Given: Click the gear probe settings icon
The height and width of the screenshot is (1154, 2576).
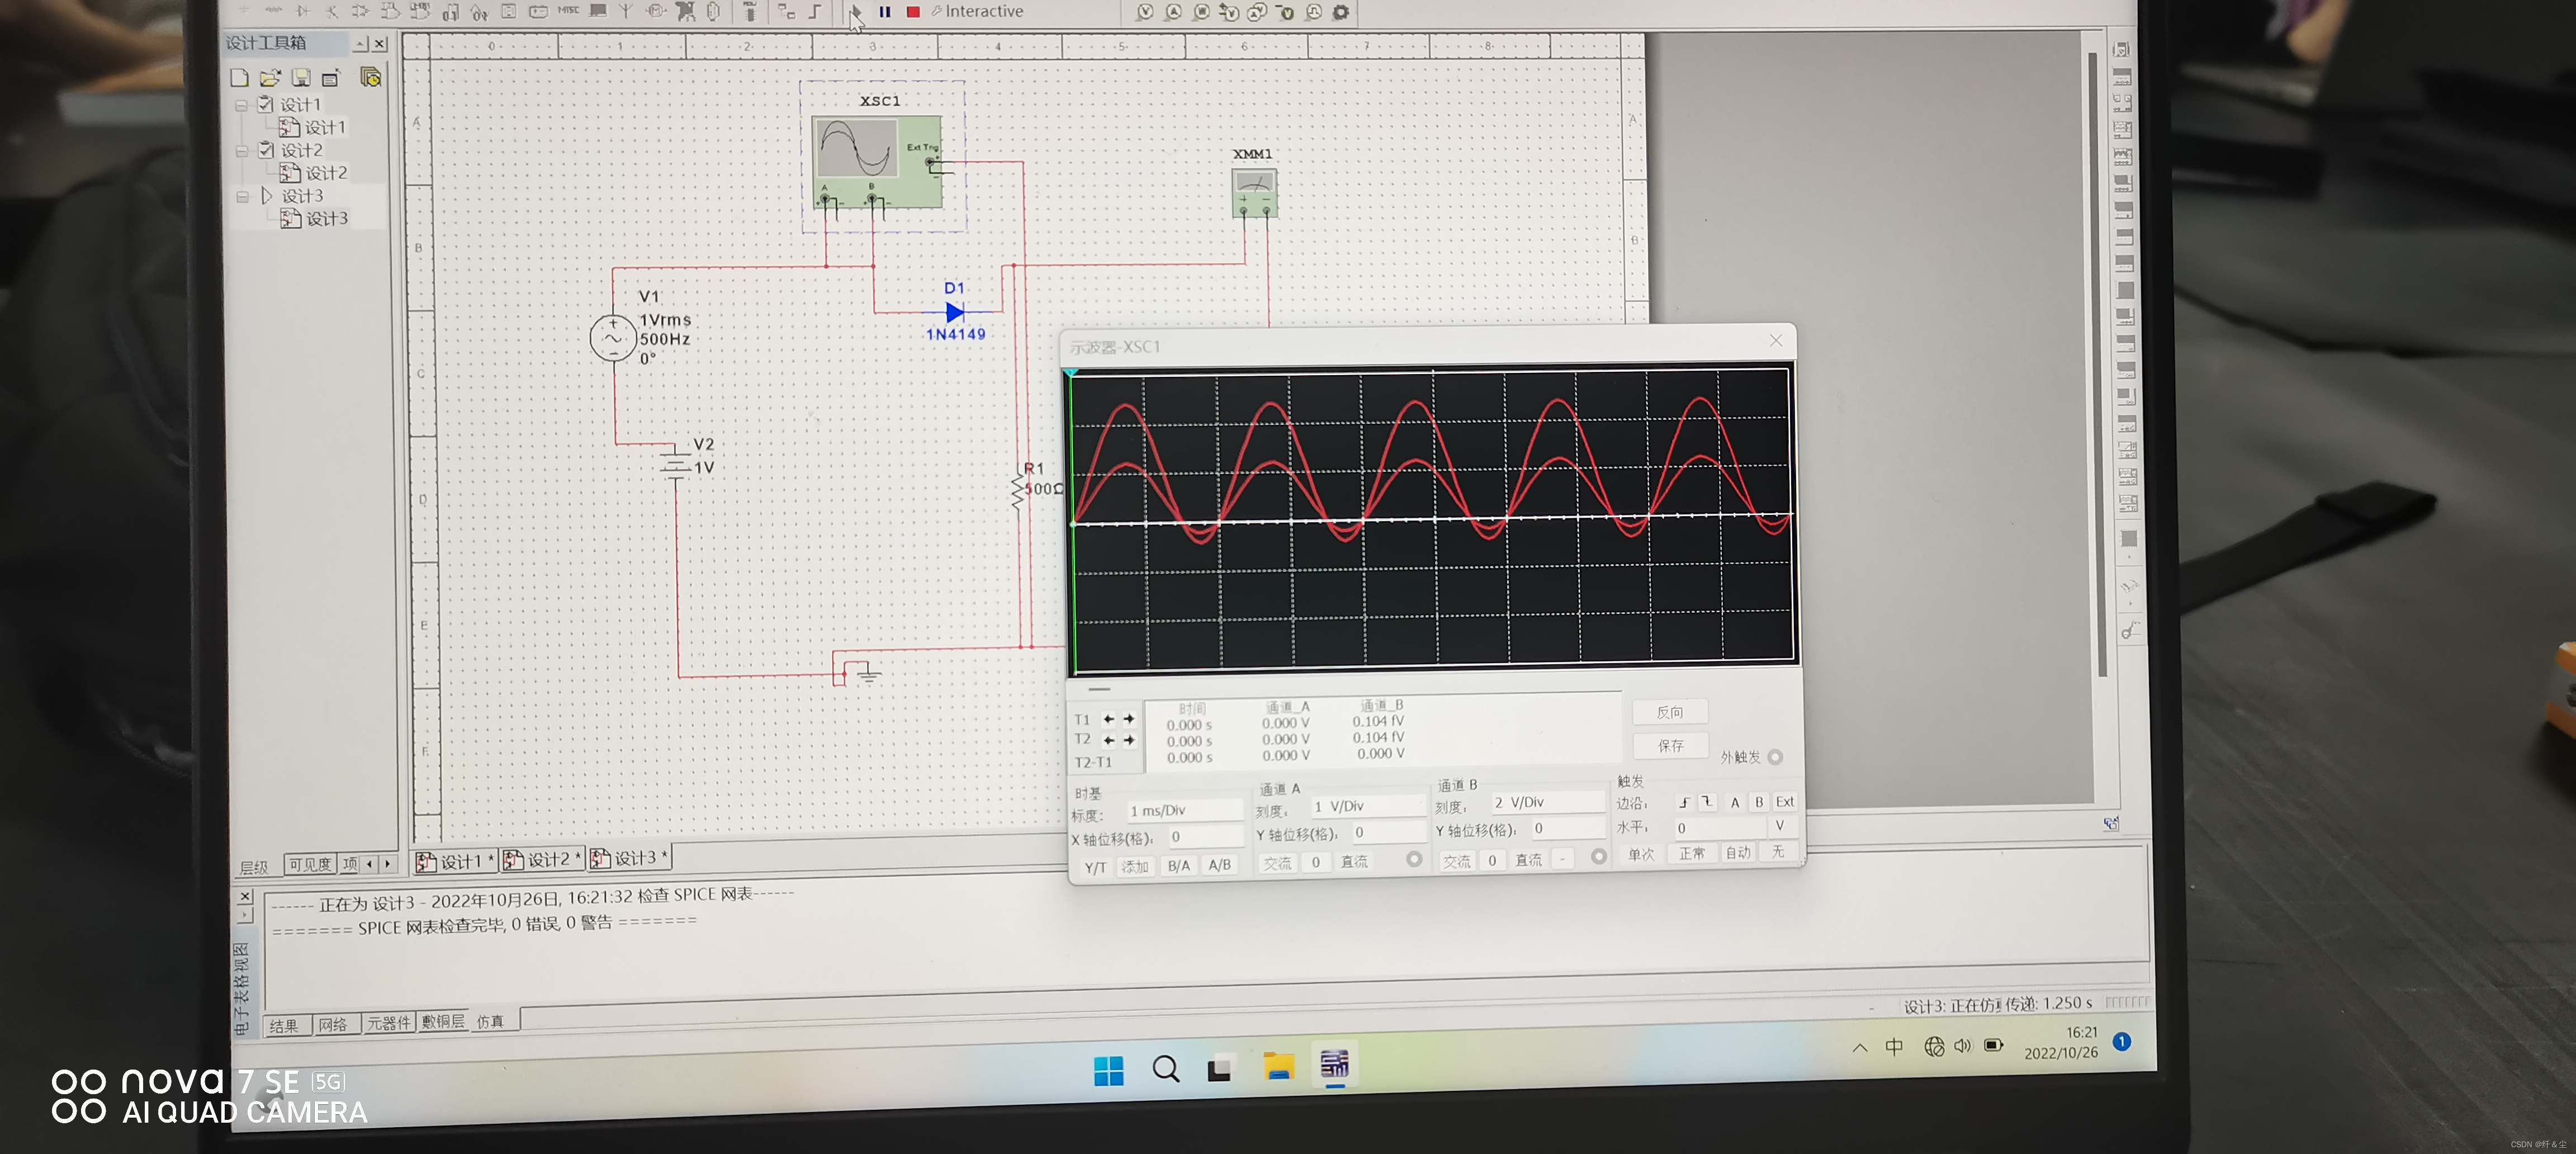Looking at the screenshot, I should [x=1341, y=12].
